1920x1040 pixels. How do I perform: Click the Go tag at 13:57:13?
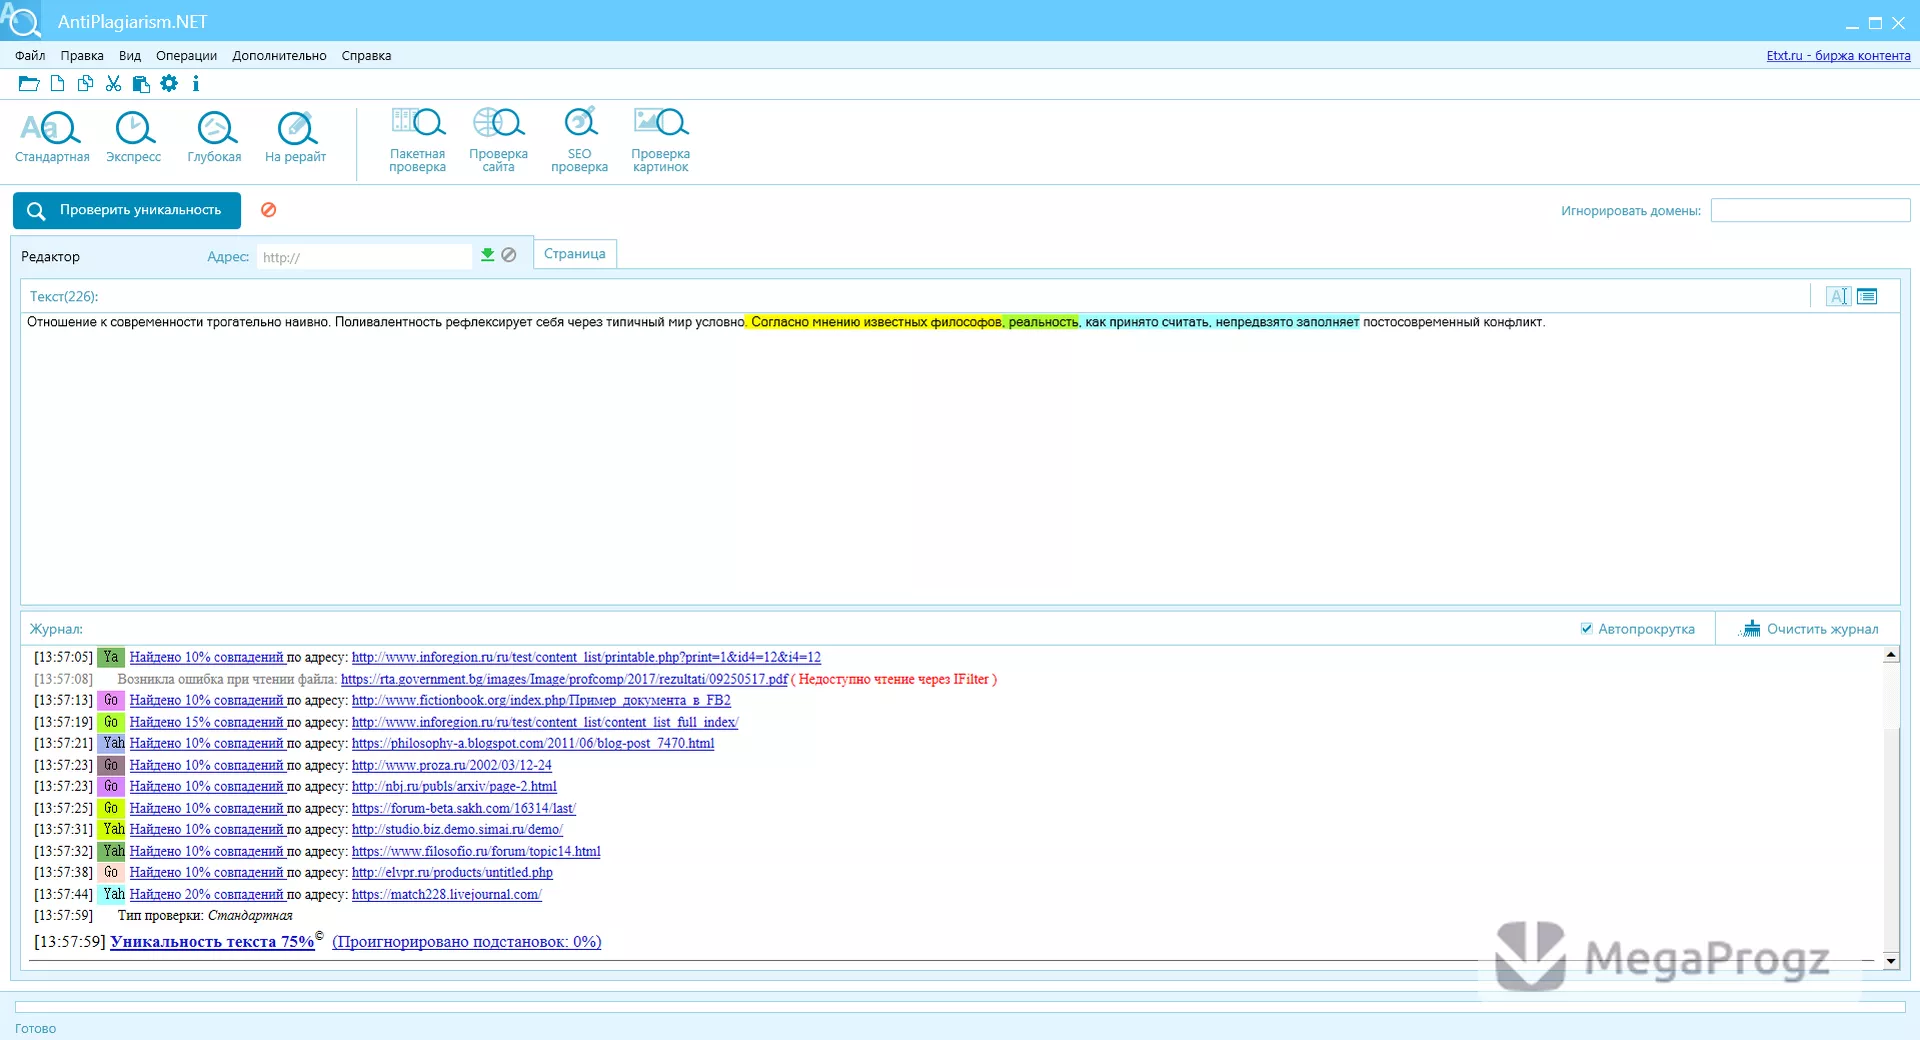pos(111,701)
